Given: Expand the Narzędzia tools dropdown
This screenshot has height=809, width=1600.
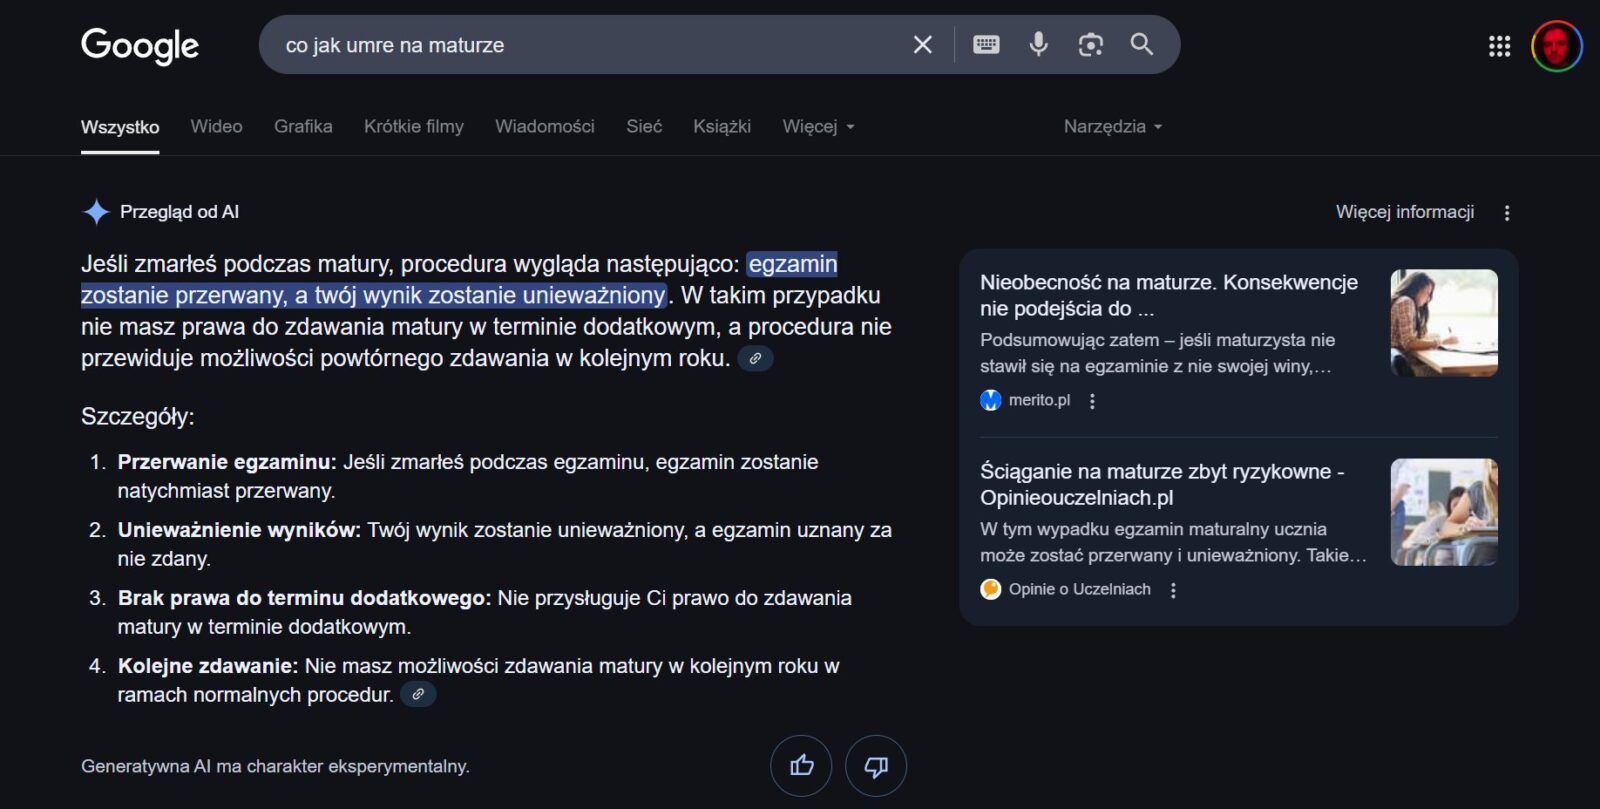Looking at the screenshot, I should (x=1113, y=127).
